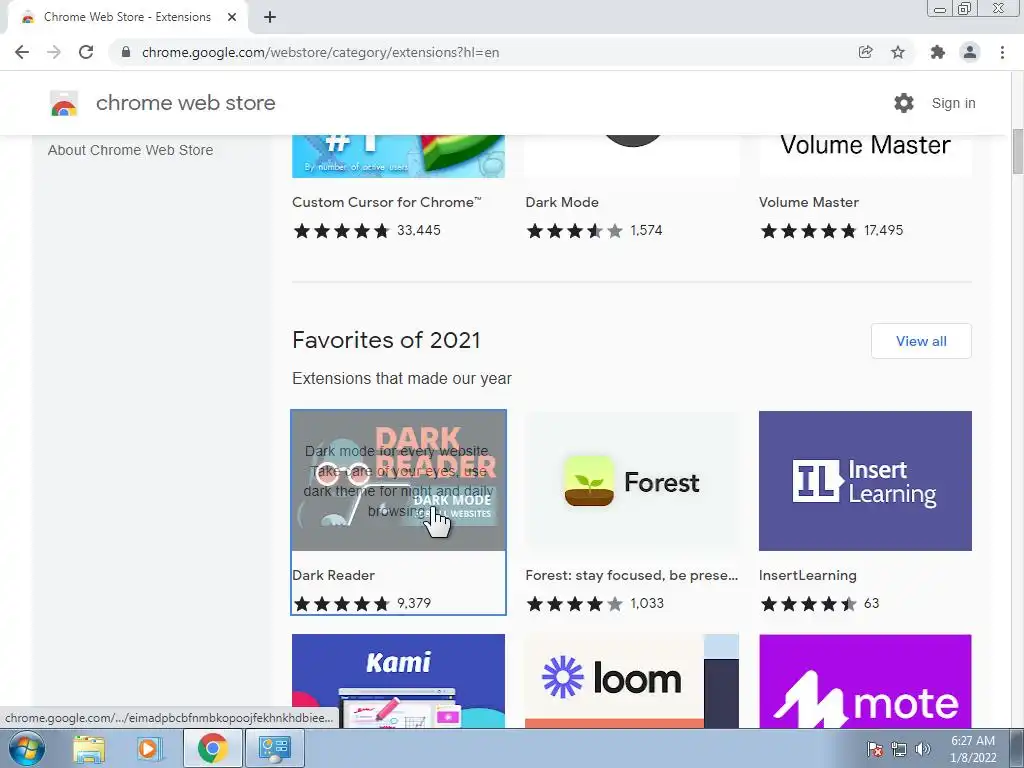Click the Volume Master thumbnail image
The width and height of the screenshot is (1024, 768).
click(x=865, y=156)
